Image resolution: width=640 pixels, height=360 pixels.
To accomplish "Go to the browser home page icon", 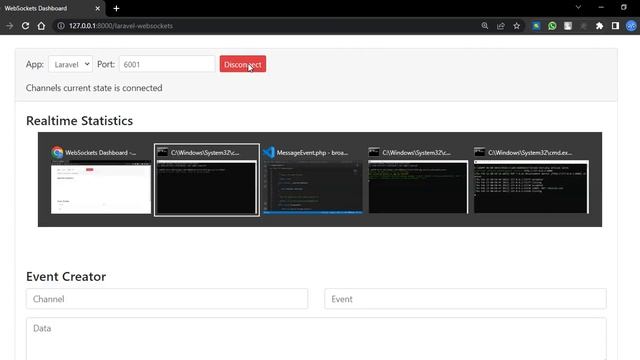I will [x=41, y=26].
